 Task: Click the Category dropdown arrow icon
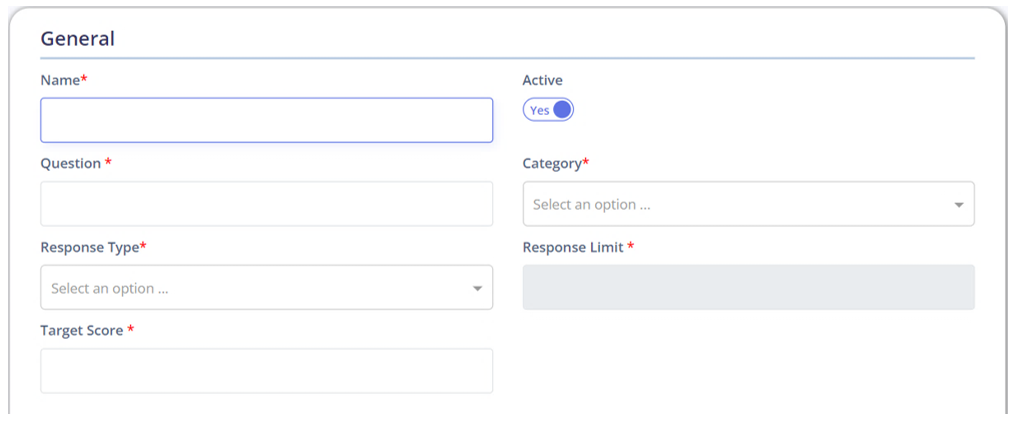959,205
